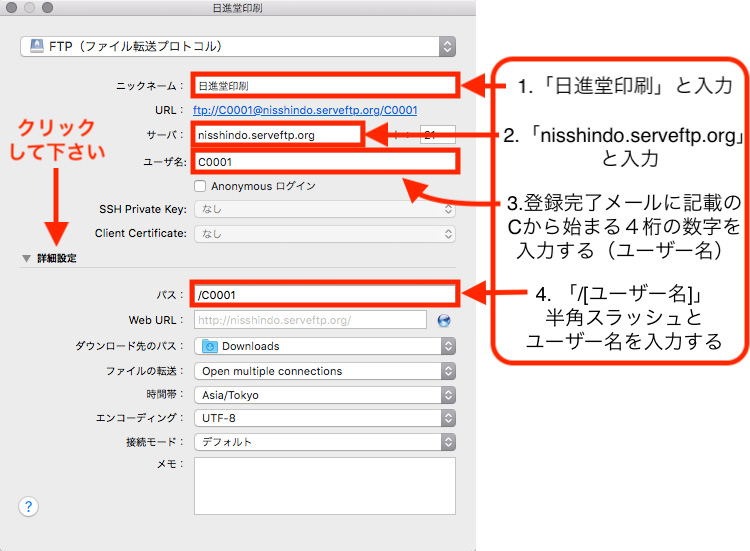750x551 pixels.
Task: Open the Downloads download path dropdown
Action: tap(325, 346)
